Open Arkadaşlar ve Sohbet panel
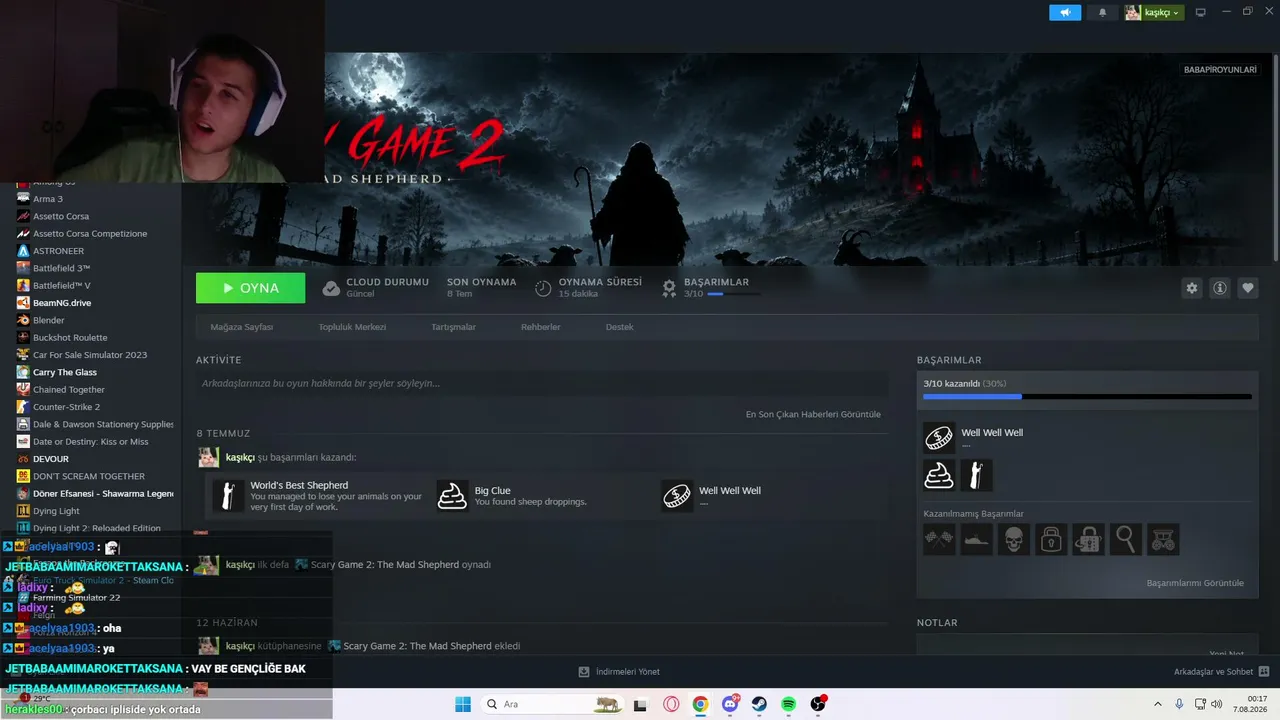The image size is (1280, 720). [1222, 672]
